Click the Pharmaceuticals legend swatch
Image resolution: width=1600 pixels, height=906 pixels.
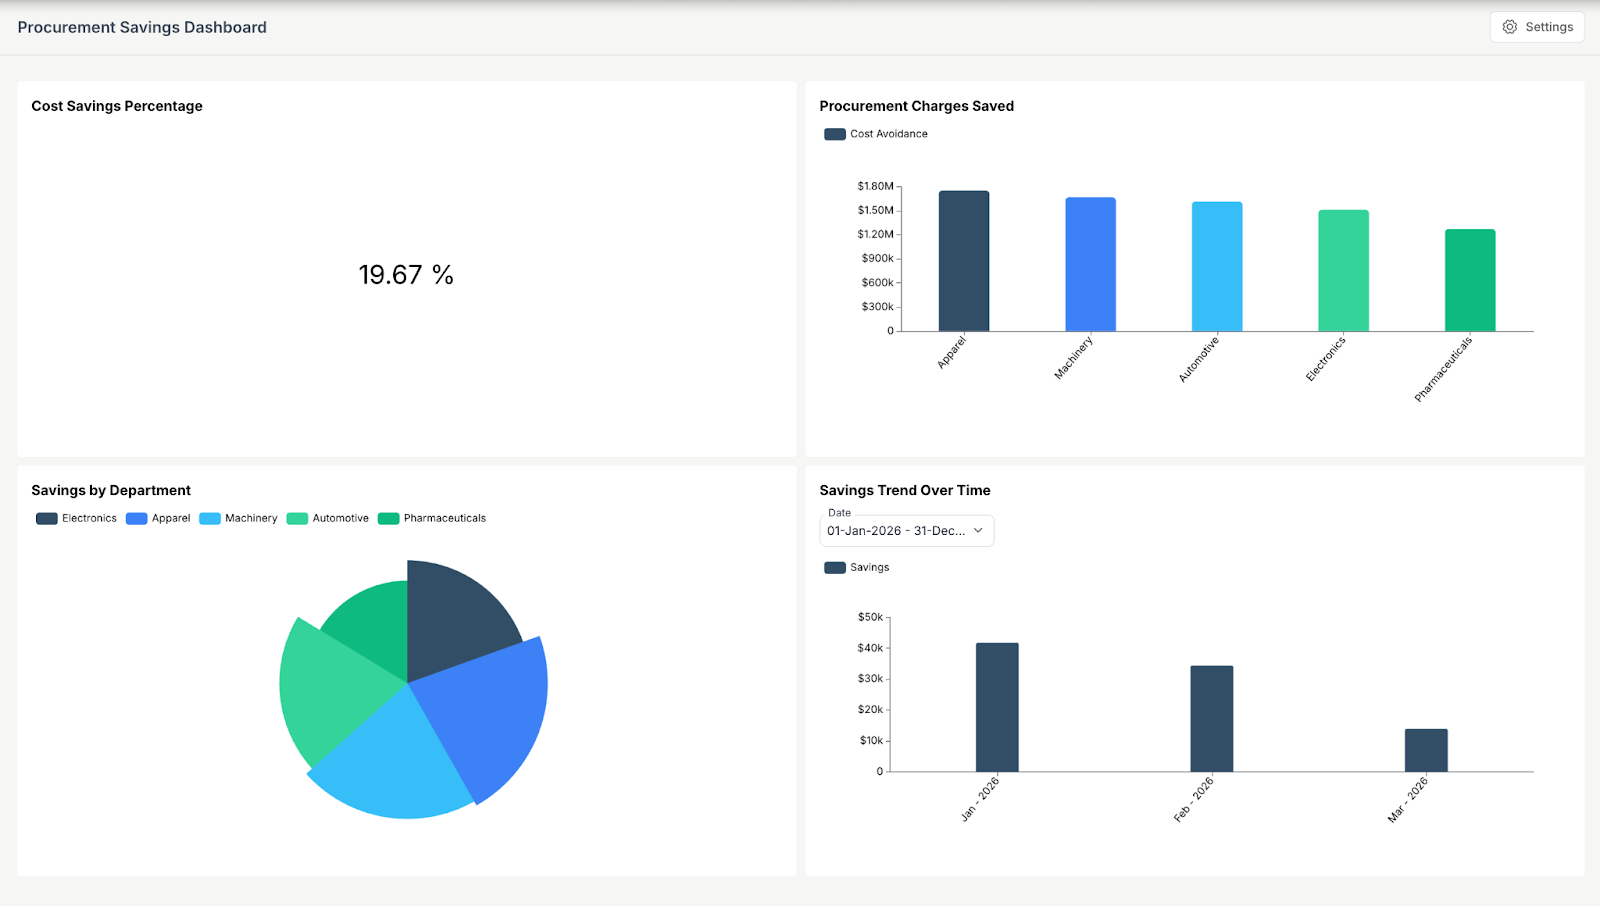click(x=388, y=518)
